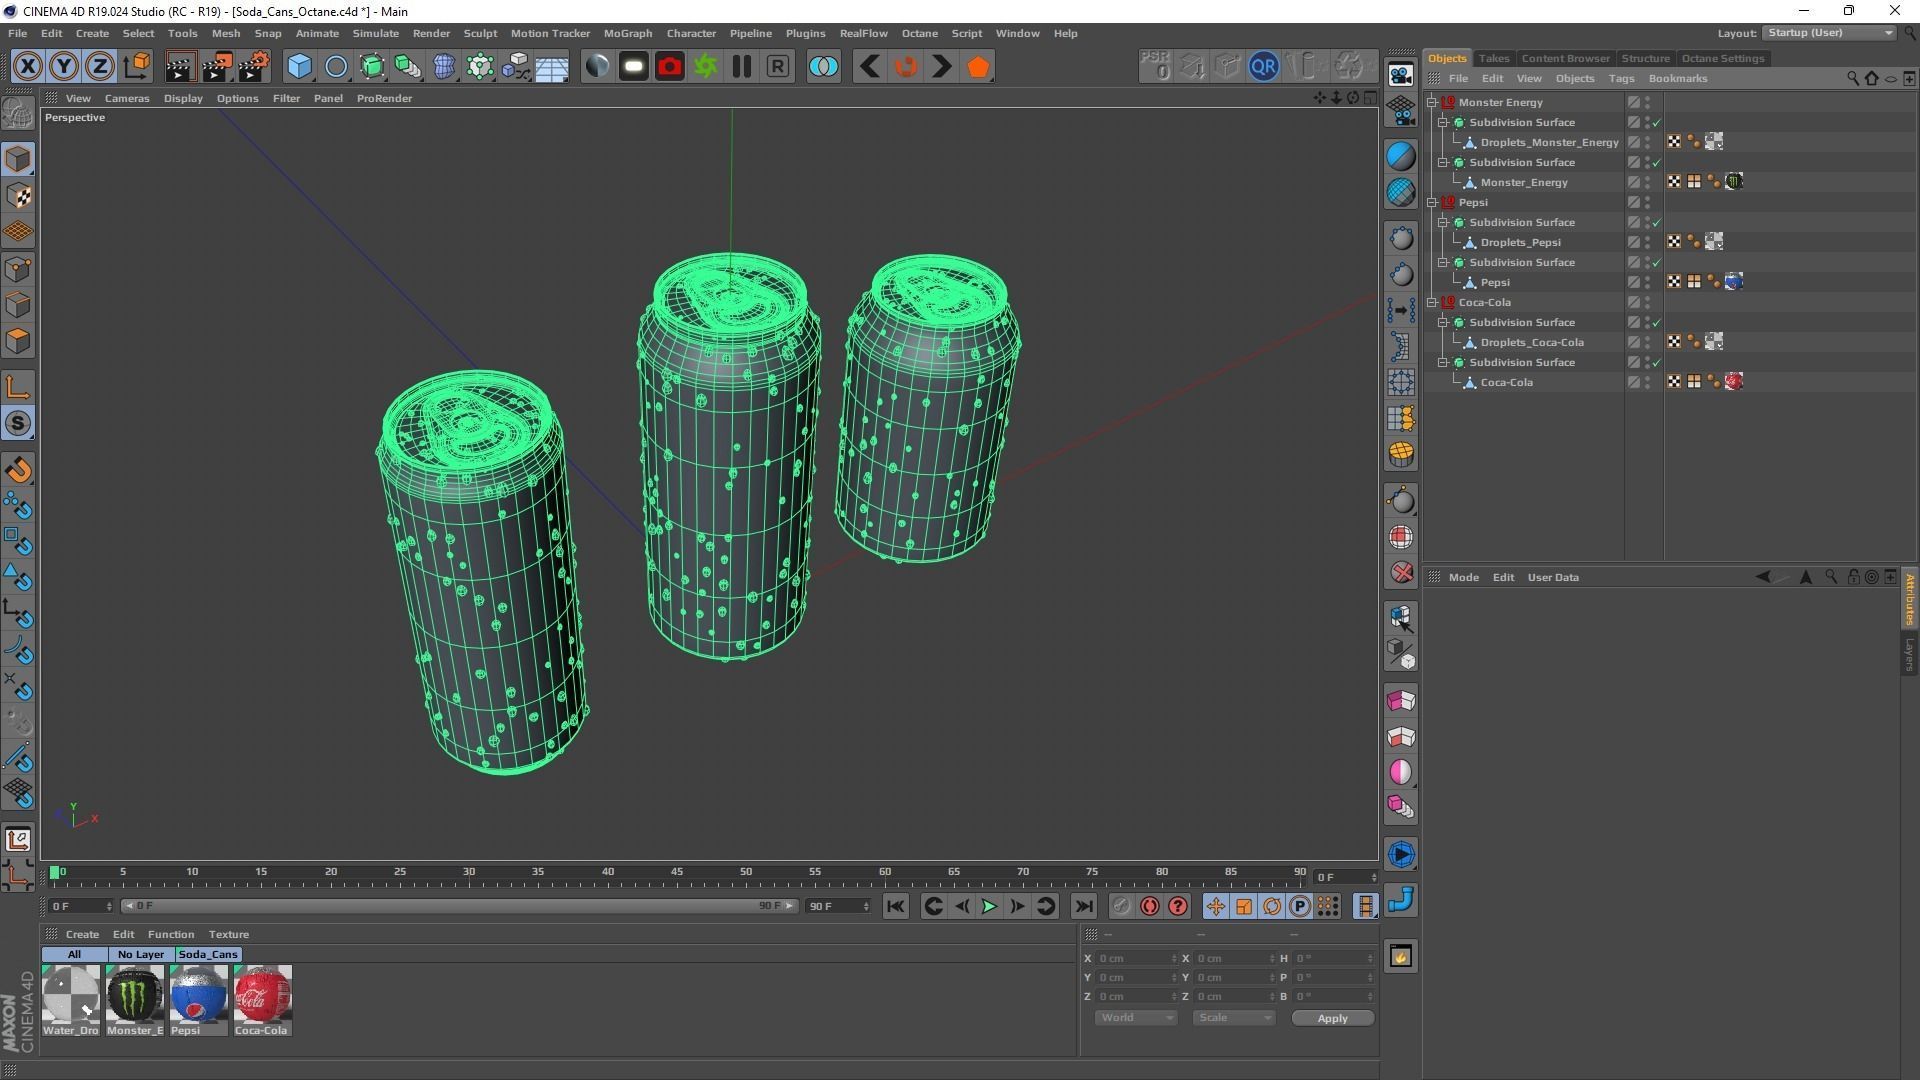The height and width of the screenshot is (1080, 1920).
Task: Click the orange globe icon
Action: click(x=1401, y=454)
